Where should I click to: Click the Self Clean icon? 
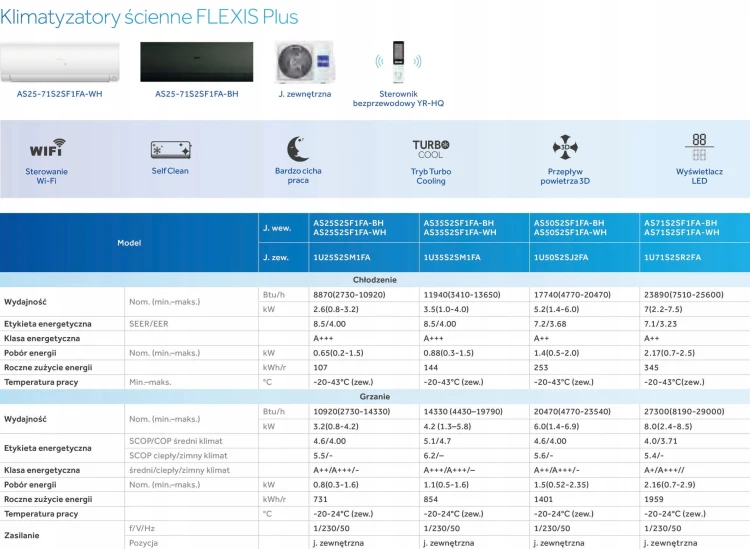171,150
